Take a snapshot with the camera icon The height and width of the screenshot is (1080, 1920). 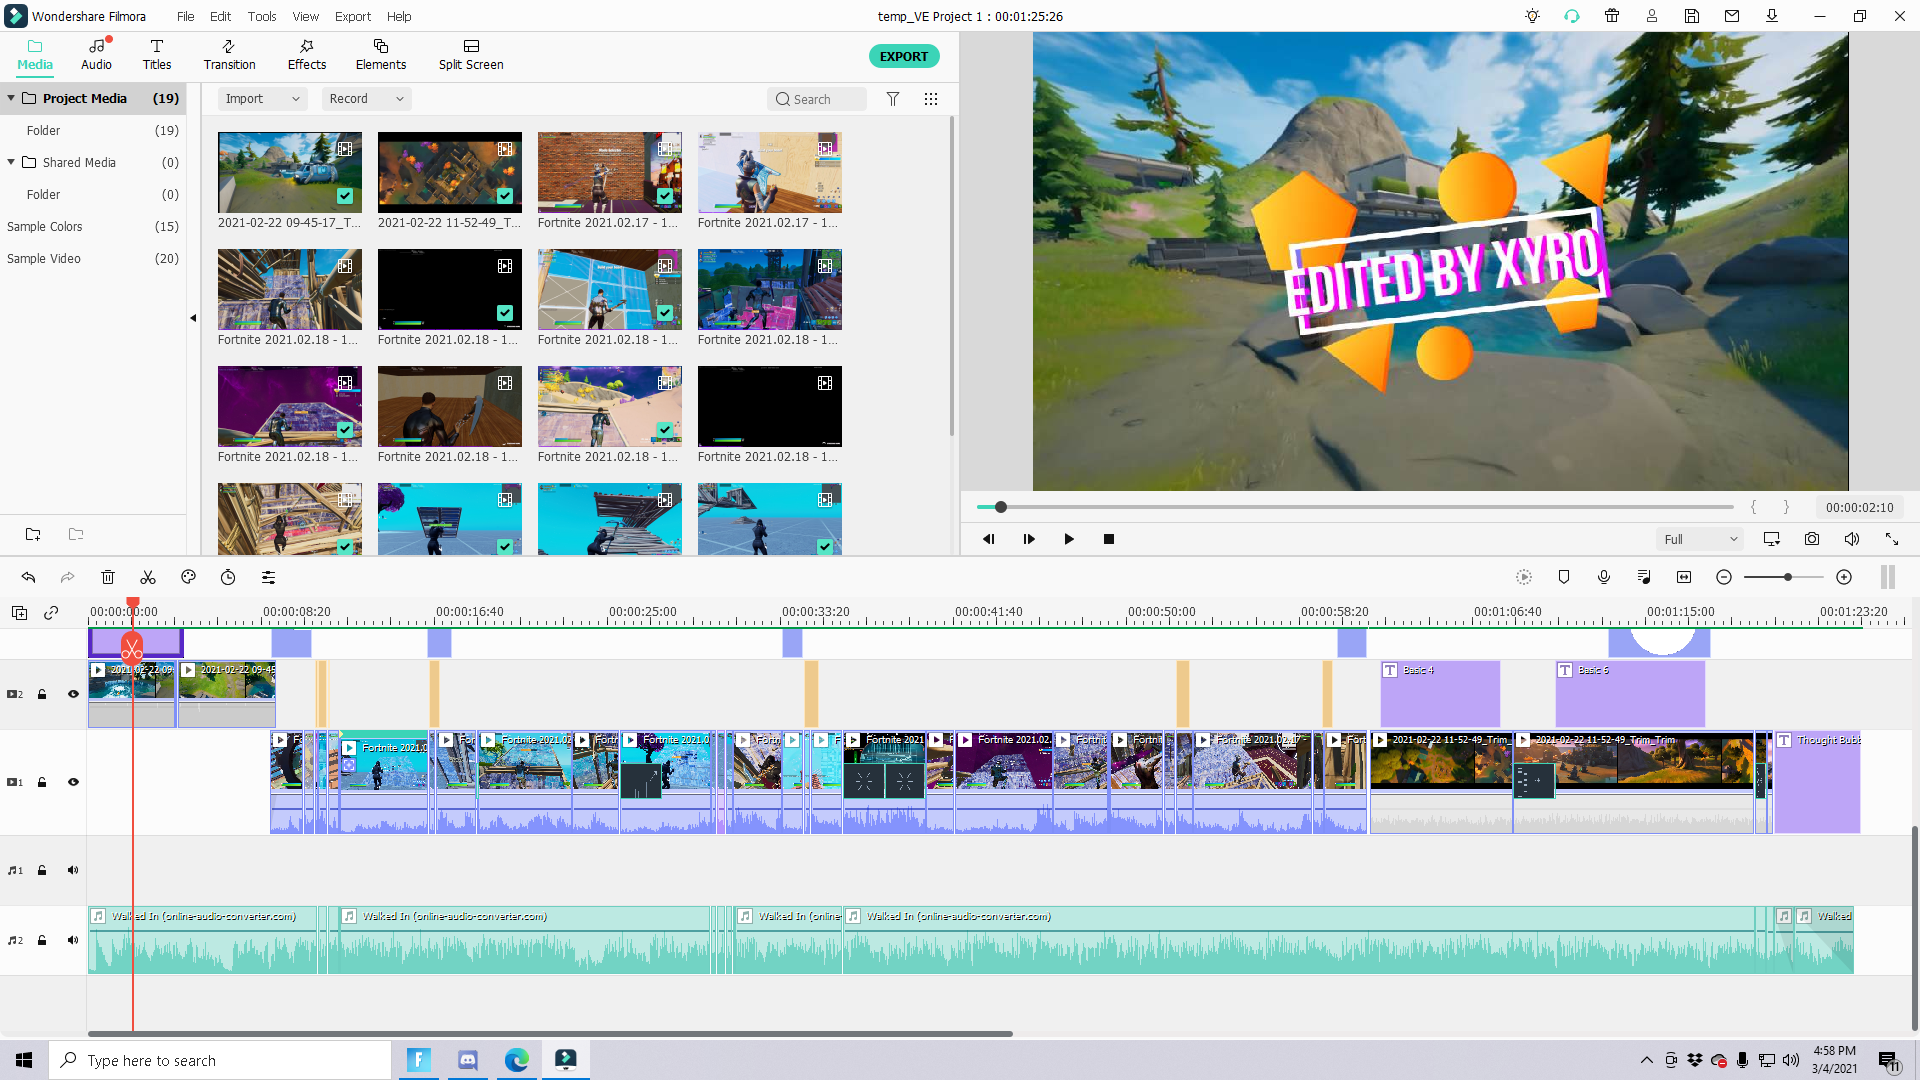coord(1811,538)
